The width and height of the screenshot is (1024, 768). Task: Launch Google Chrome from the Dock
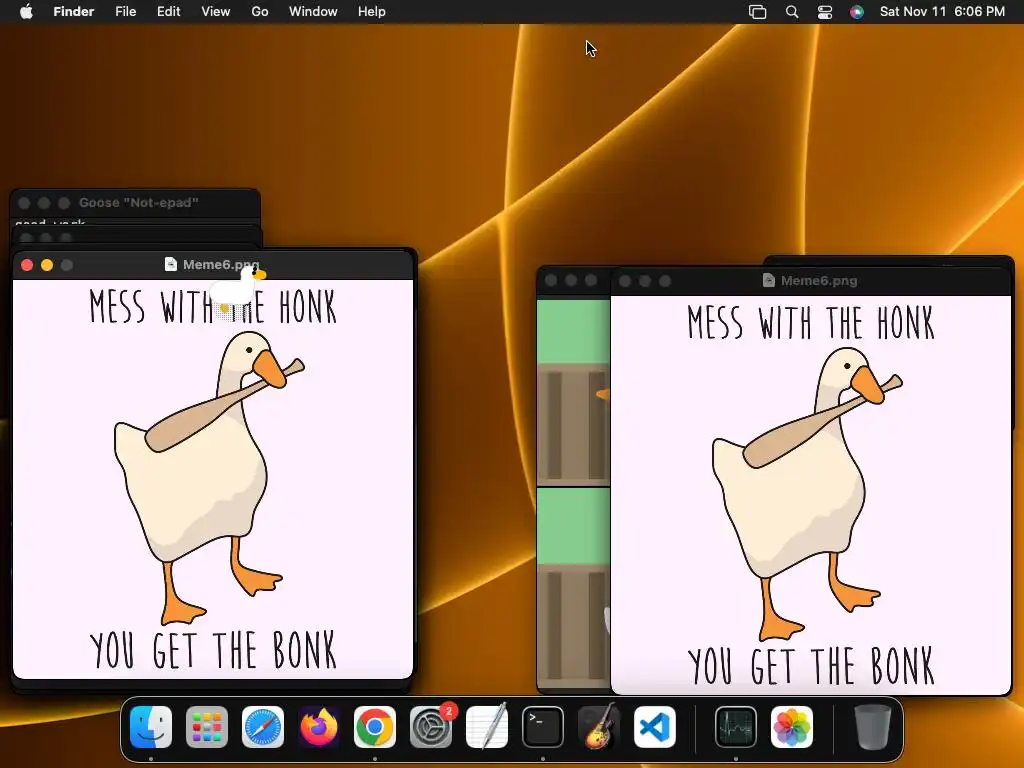coord(375,727)
